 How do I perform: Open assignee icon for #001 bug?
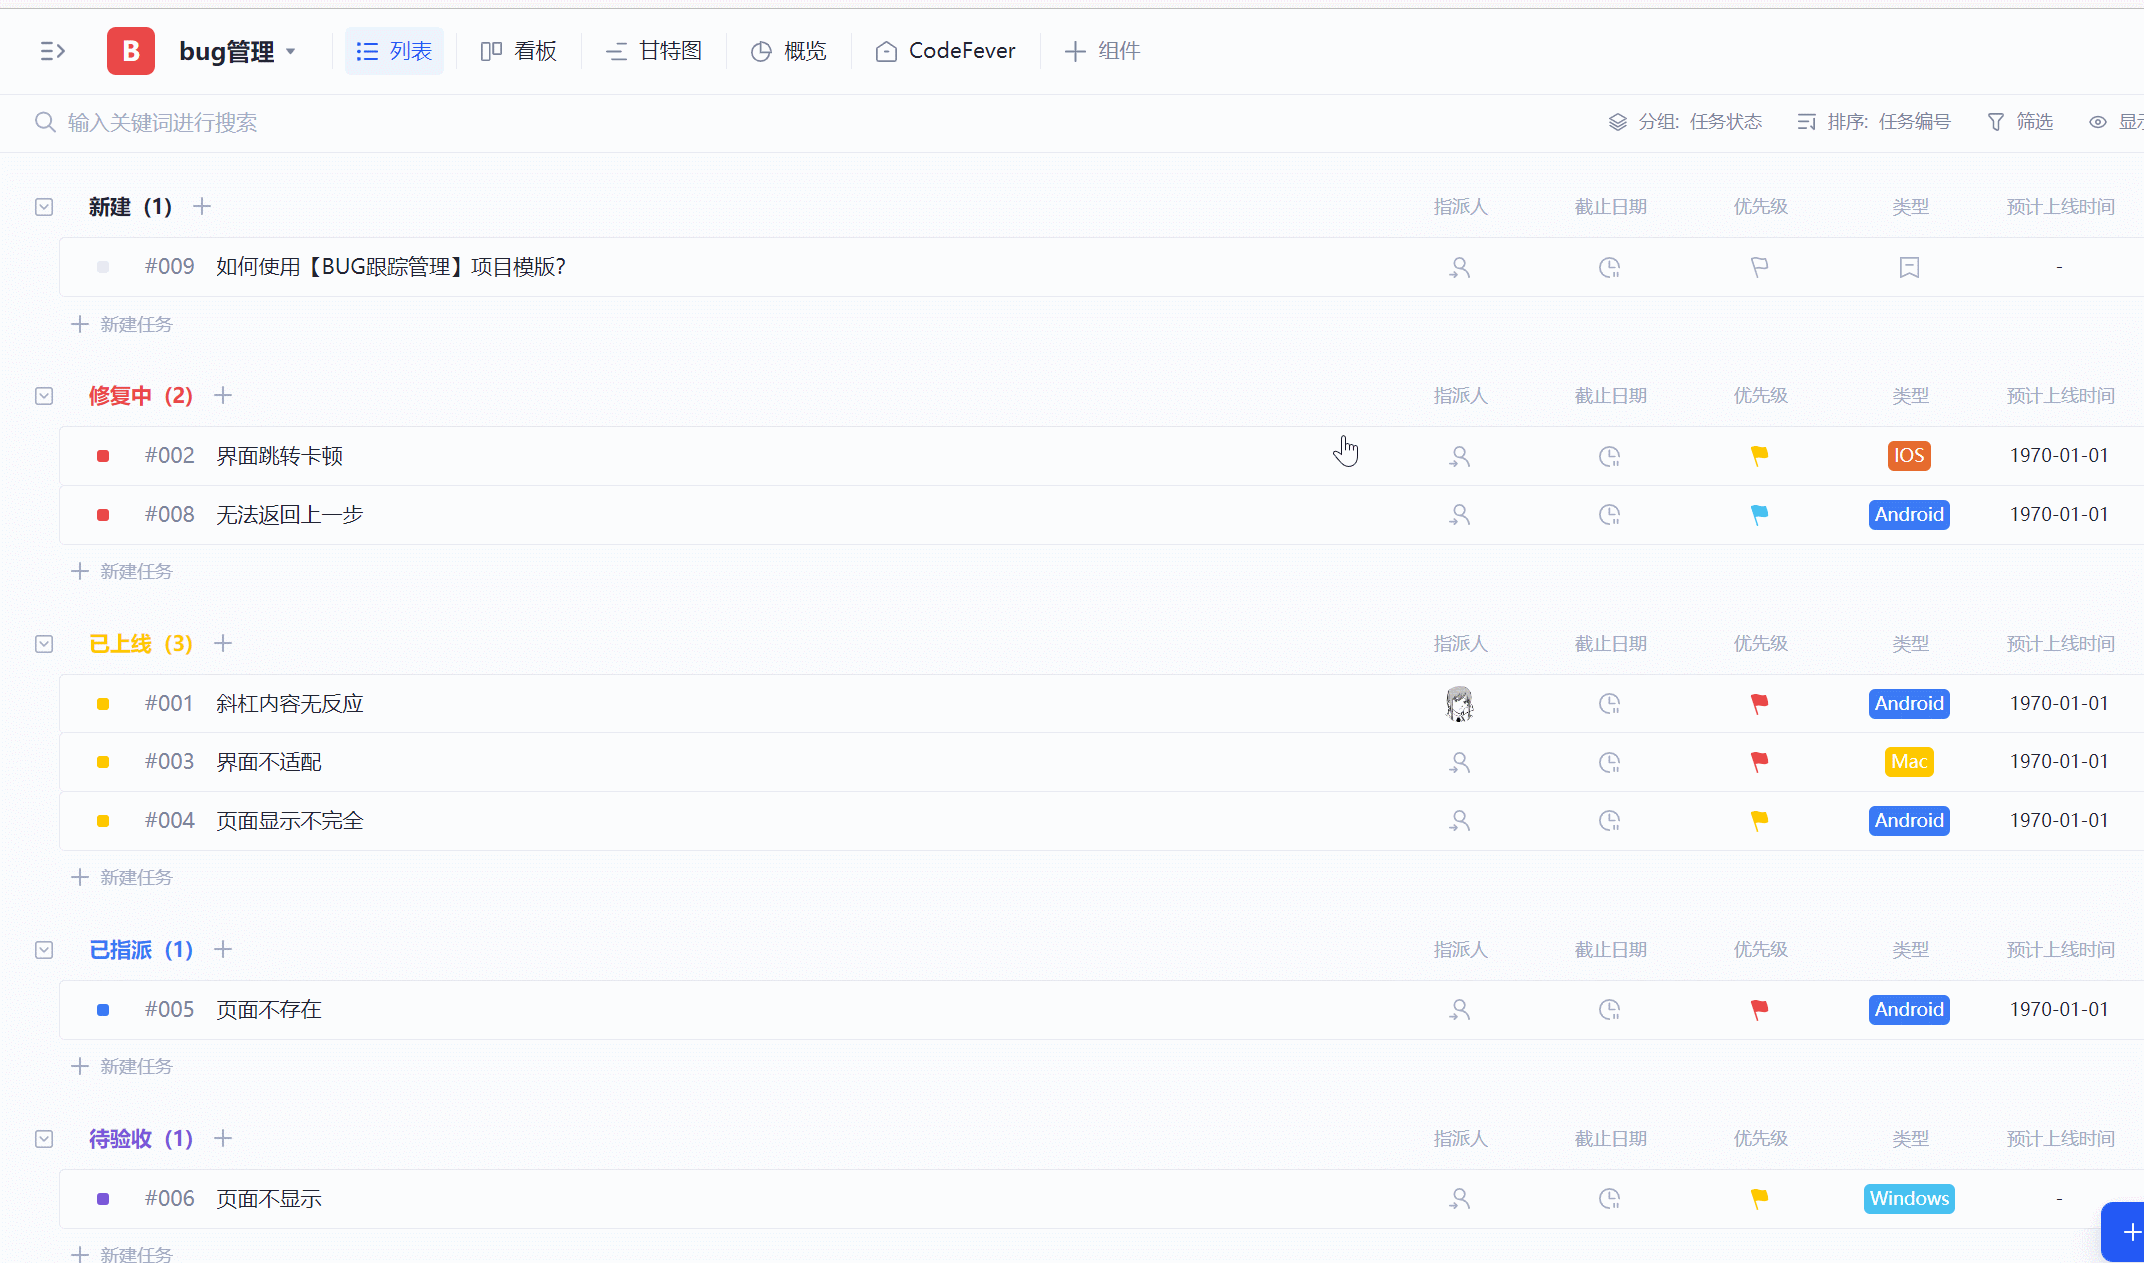pos(1457,702)
